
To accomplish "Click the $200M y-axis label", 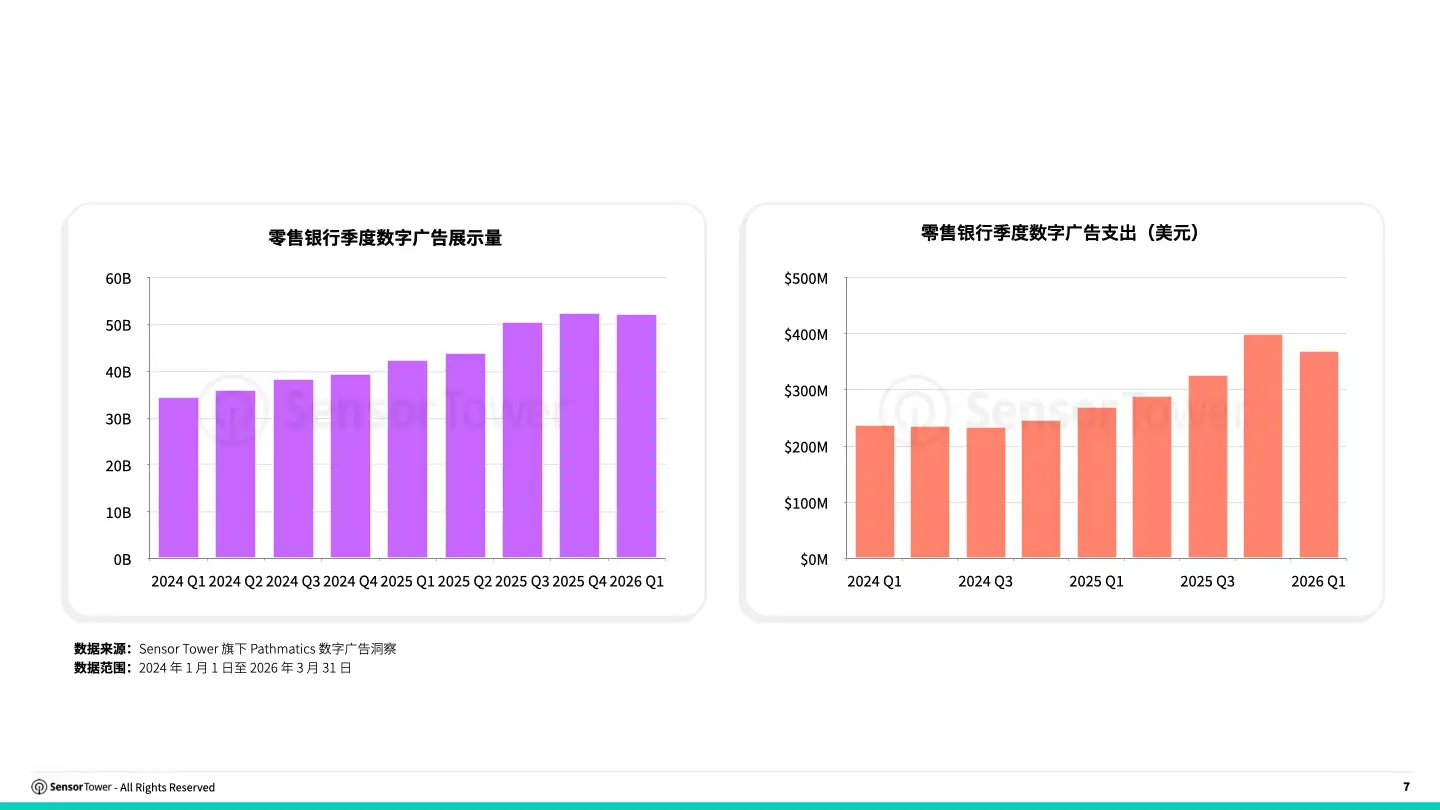I will pos(807,447).
